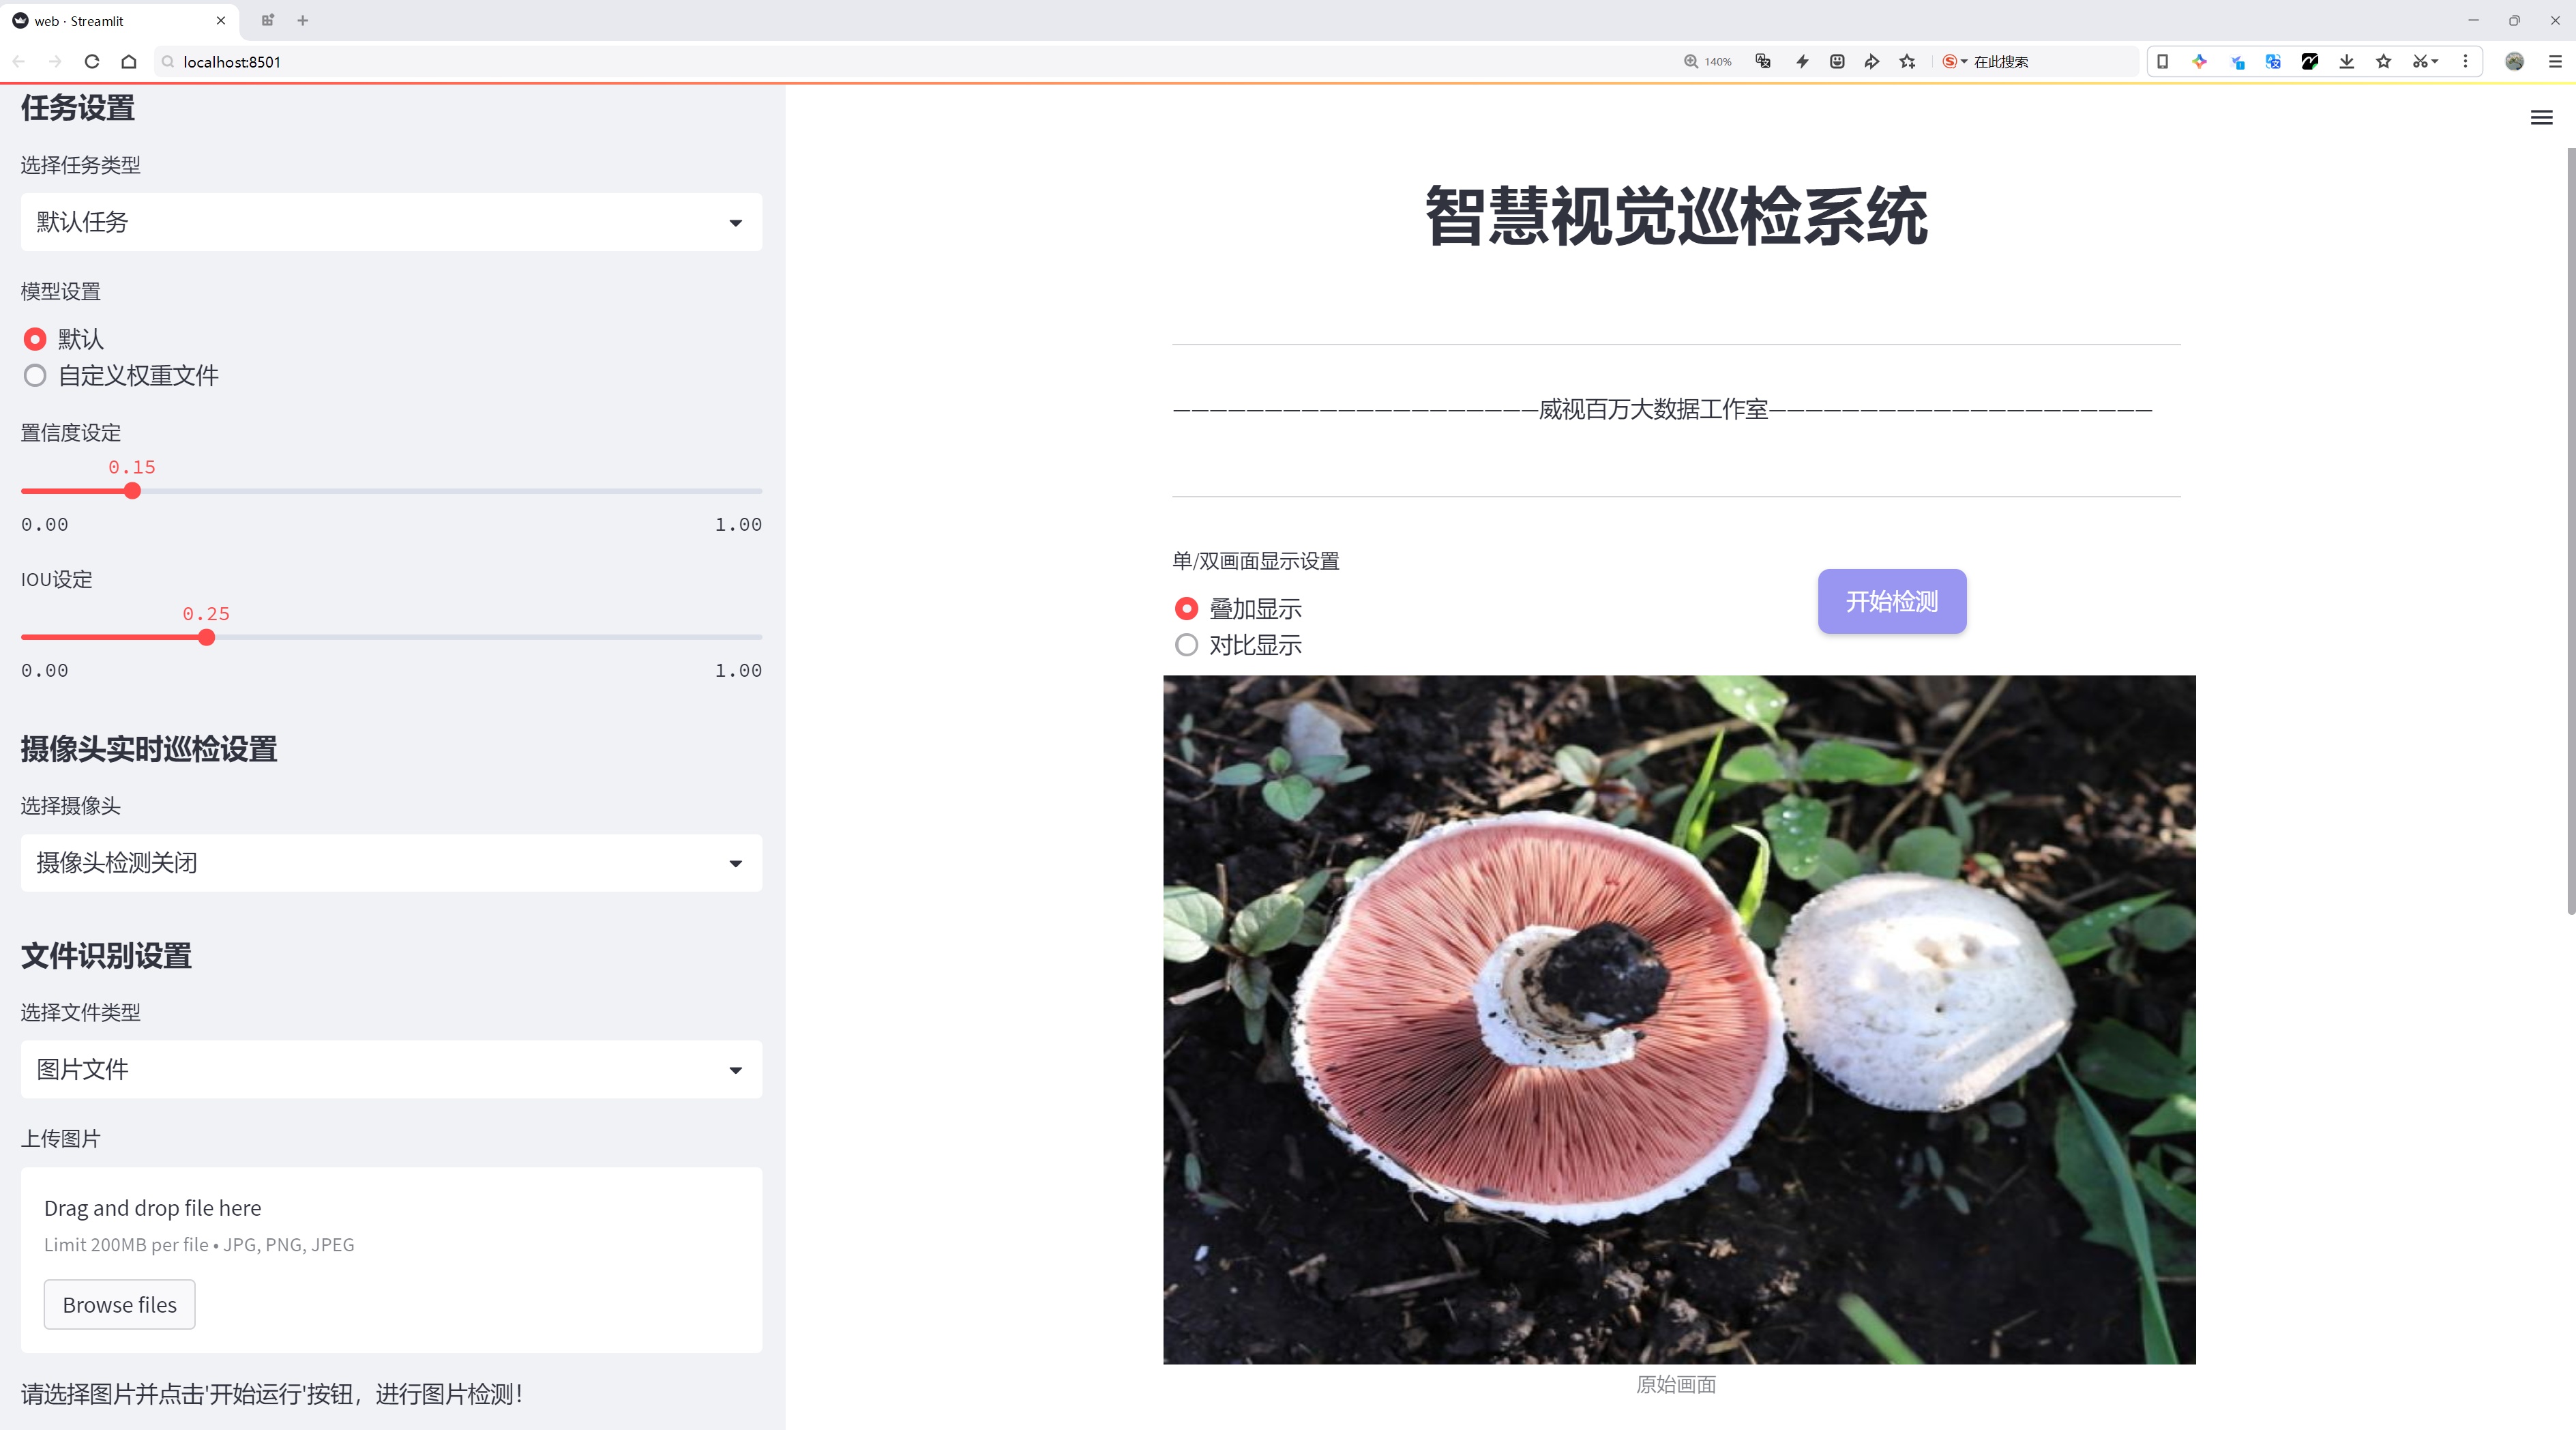Add bookmark with star-plus icon
The height and width of the screenshot is (1430, 2576).
tap(1908, 62)
